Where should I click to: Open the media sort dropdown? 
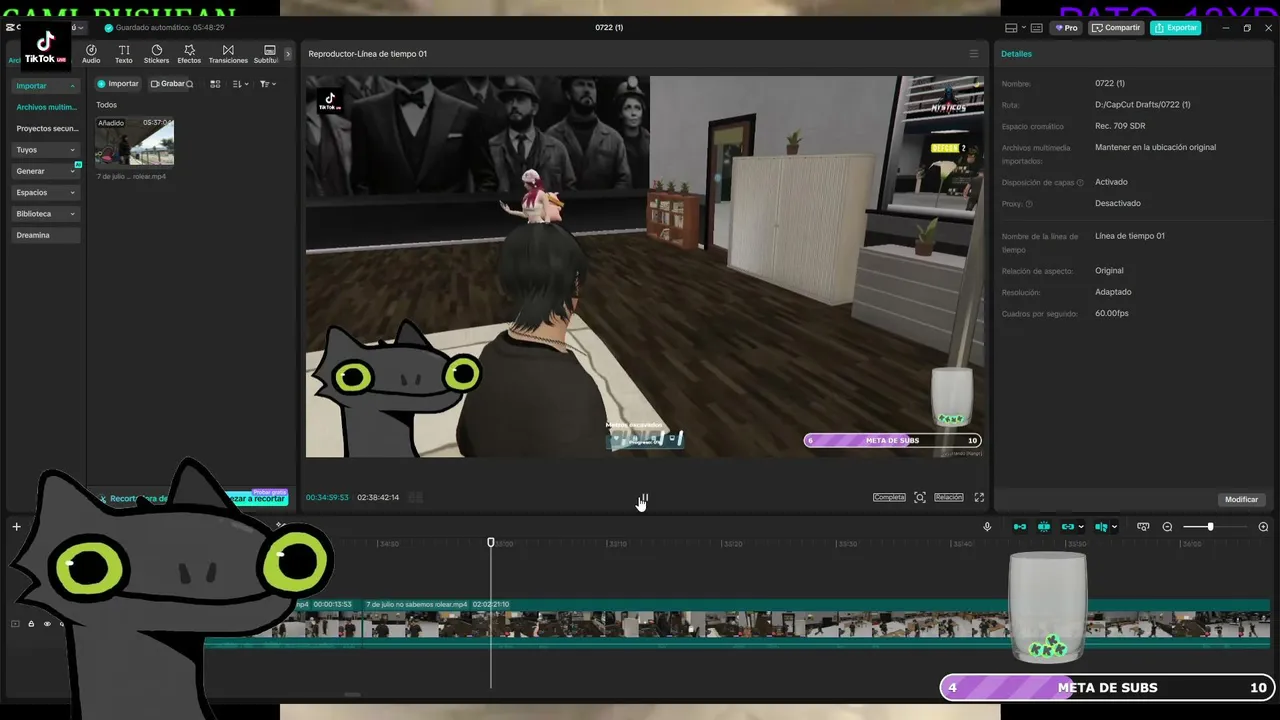click(x=240, y=84)
